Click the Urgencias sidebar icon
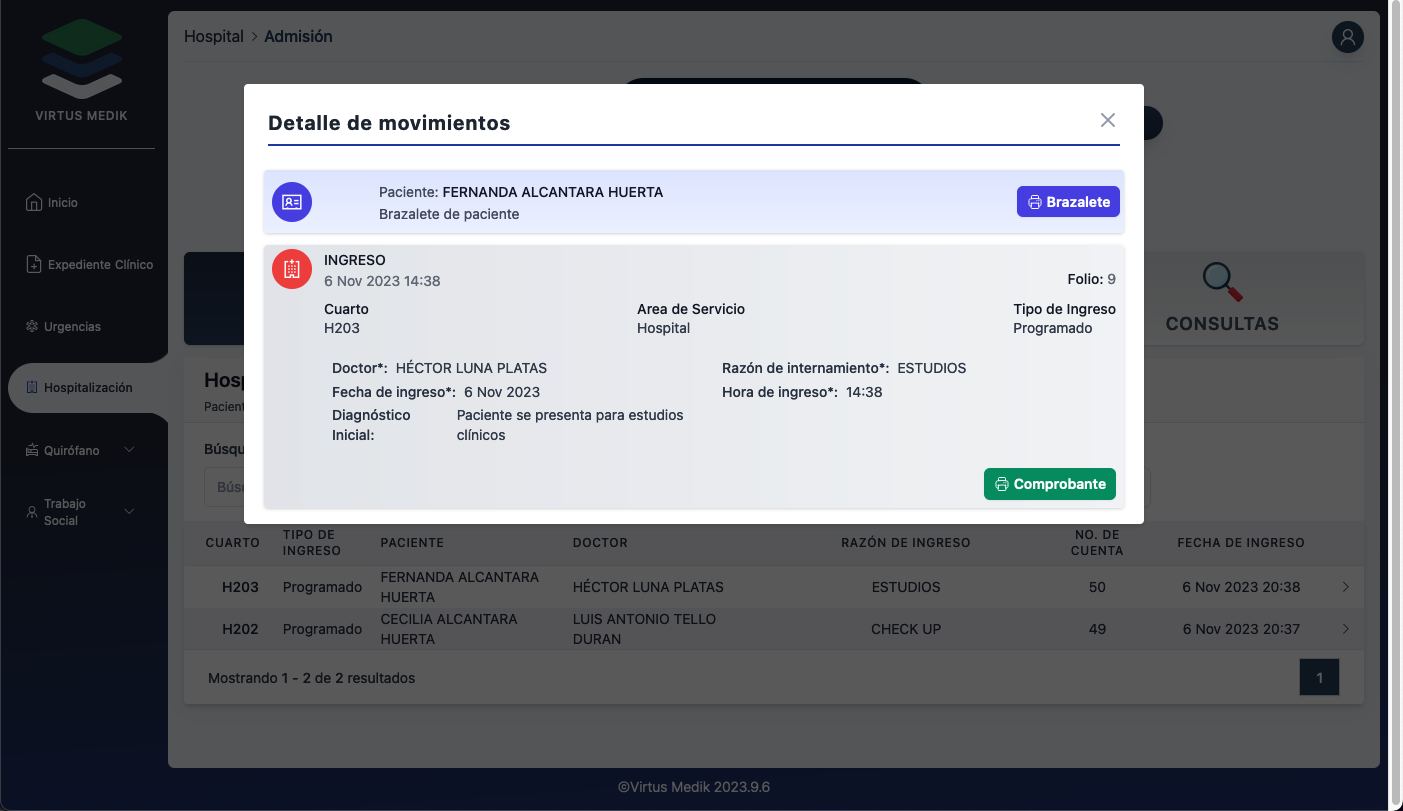Image resolution: width=1403 pixels, height=811 pixels. [x=32, y=327]
